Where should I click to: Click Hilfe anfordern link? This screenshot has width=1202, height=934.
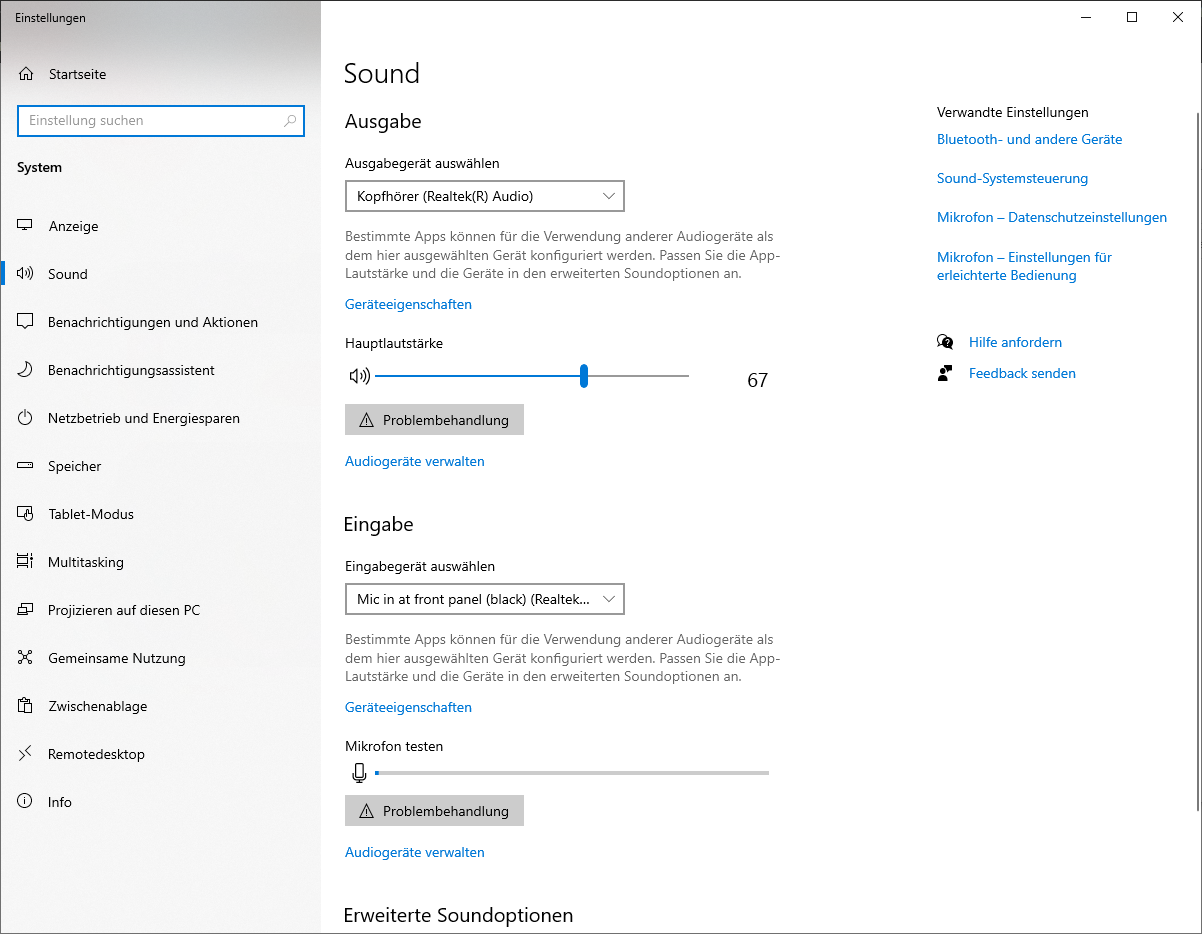point(1015,342)
